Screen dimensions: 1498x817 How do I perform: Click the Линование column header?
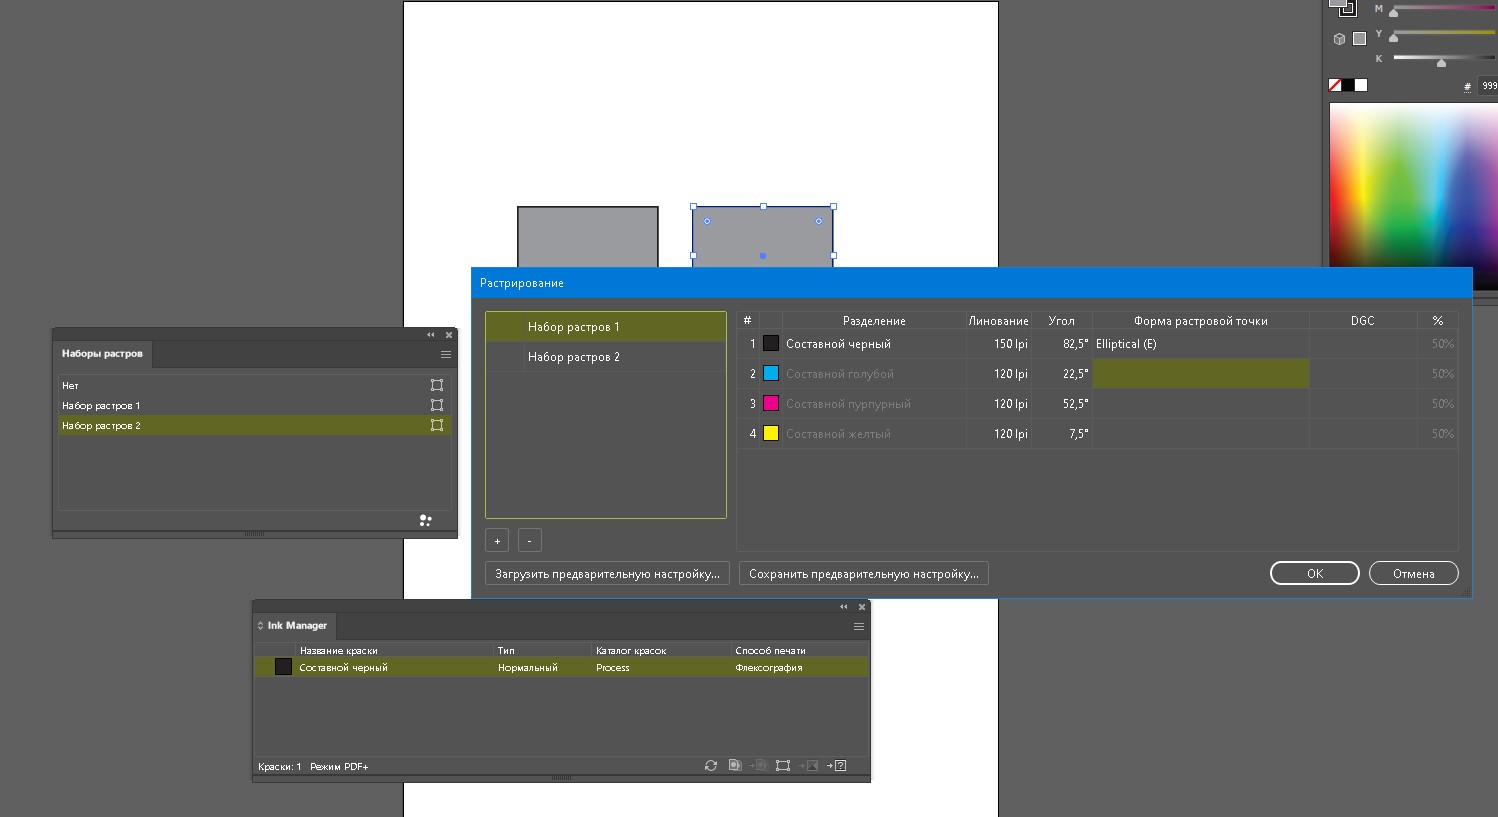pyautogui.click(x=998, y=321)
